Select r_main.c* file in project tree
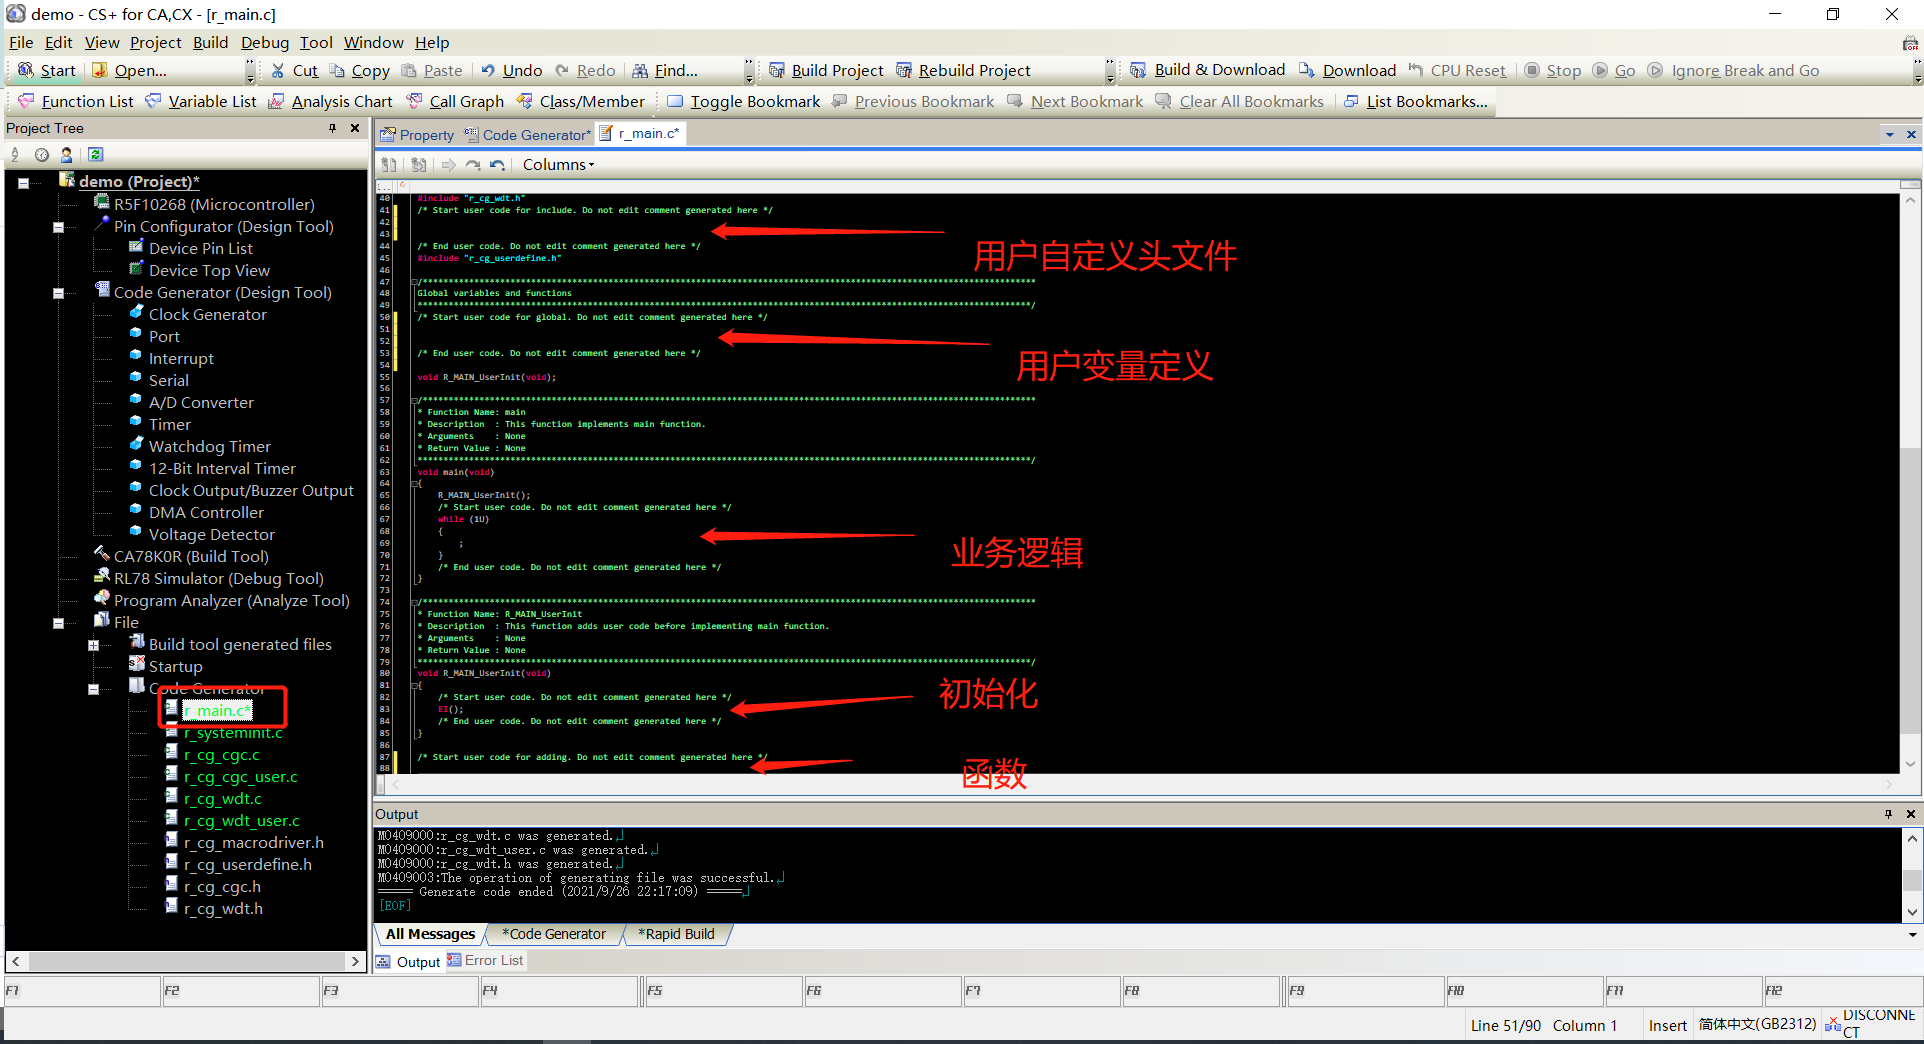Screen dimensions: 1924x1044 [x=217, y=710]
